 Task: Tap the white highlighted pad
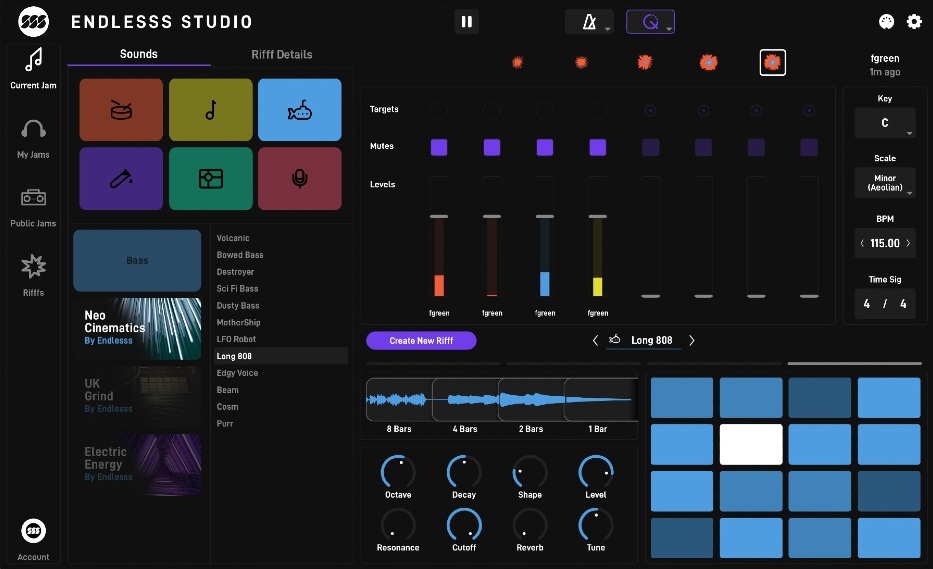coord(751,444)
